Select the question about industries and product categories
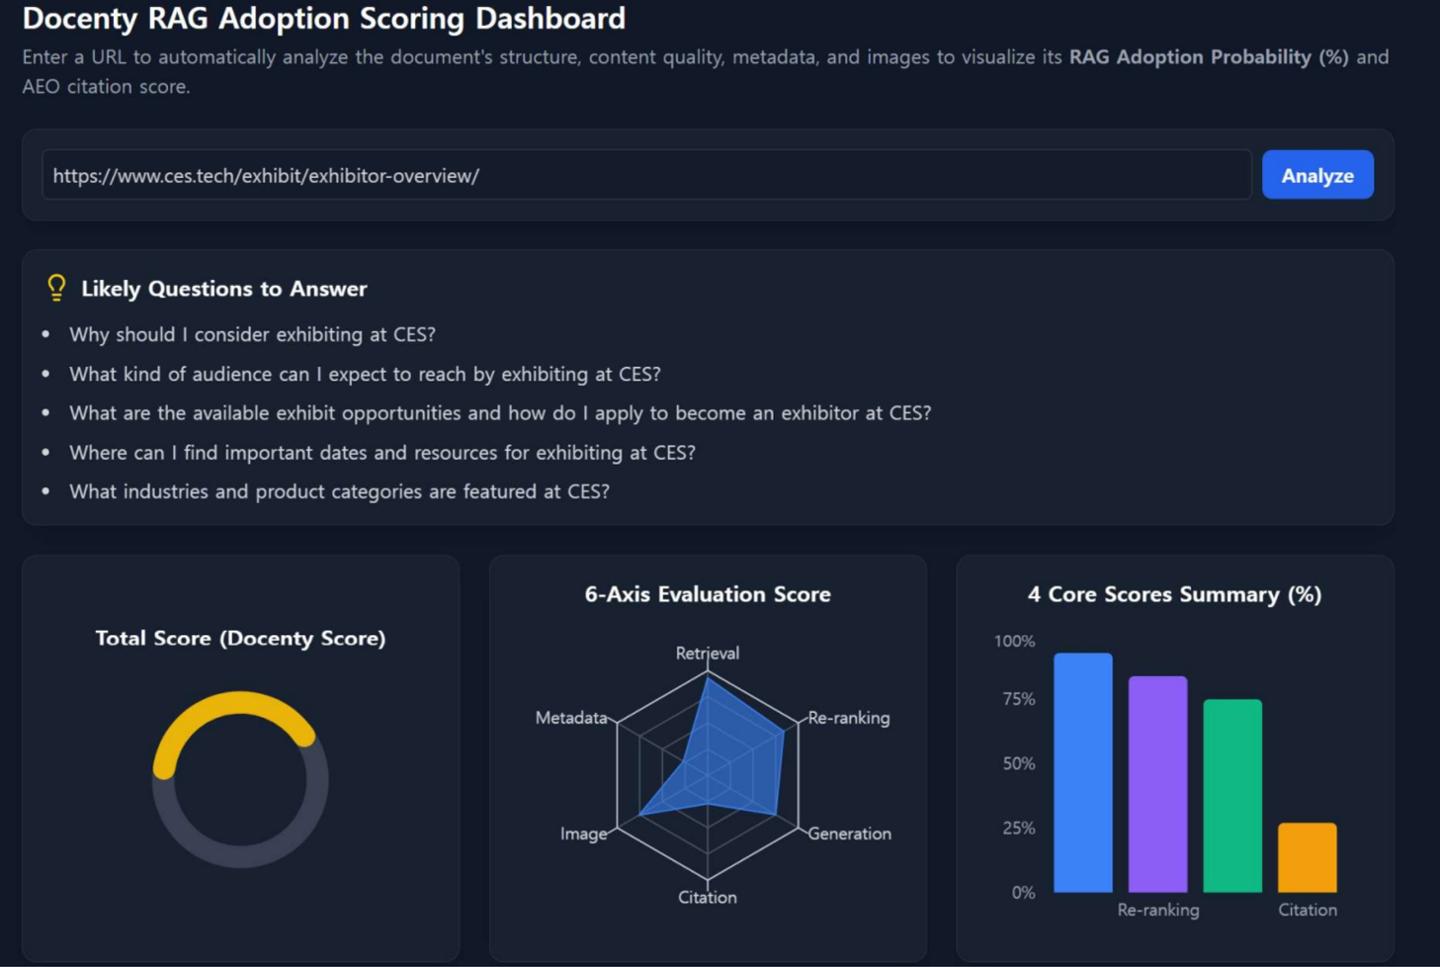The image size is (1440, 967). tap(339, 491)
